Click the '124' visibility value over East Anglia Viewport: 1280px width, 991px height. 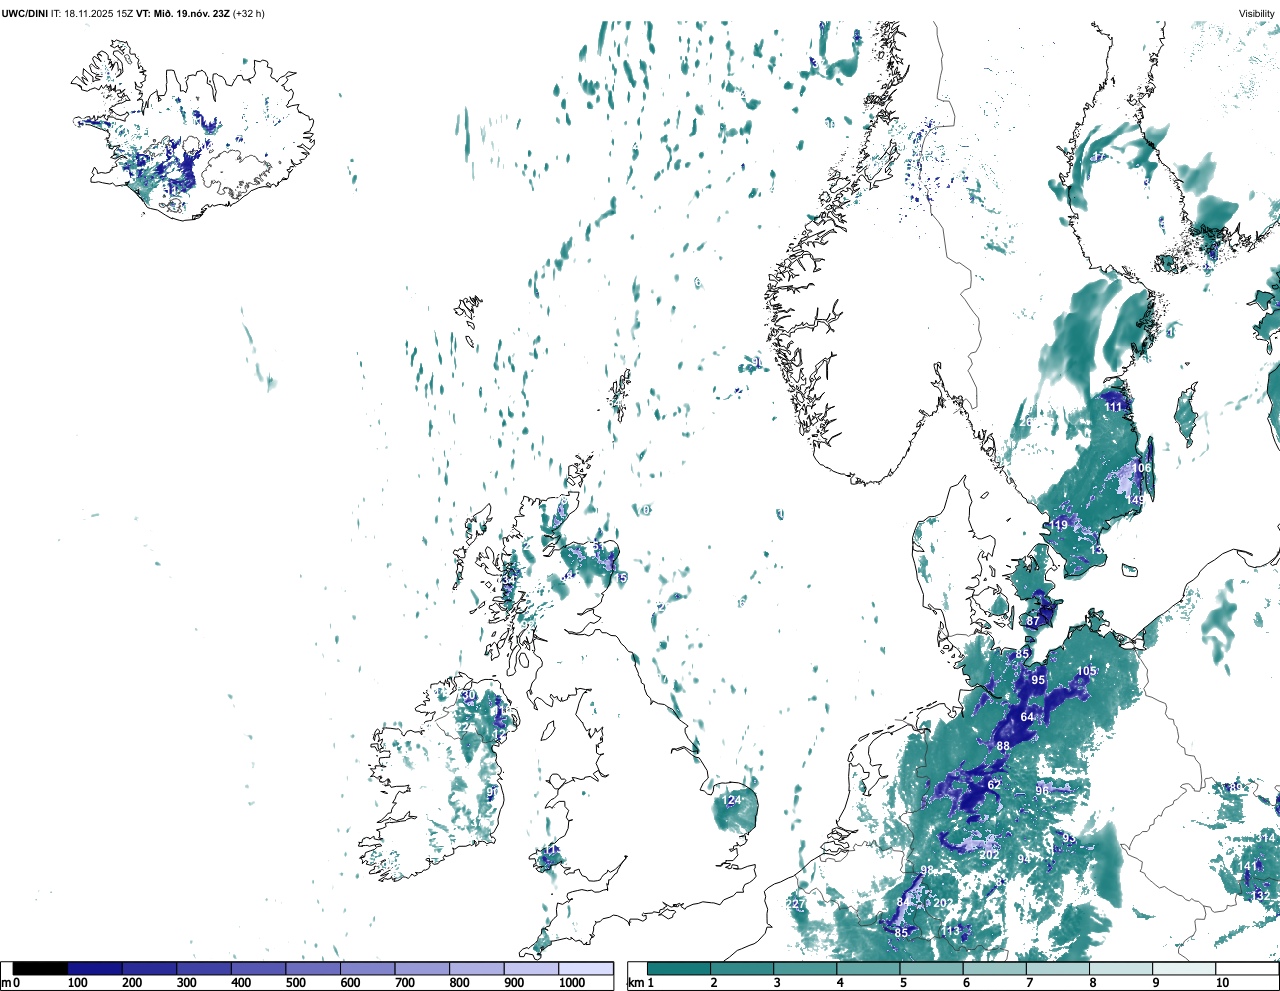coord(732,801)
